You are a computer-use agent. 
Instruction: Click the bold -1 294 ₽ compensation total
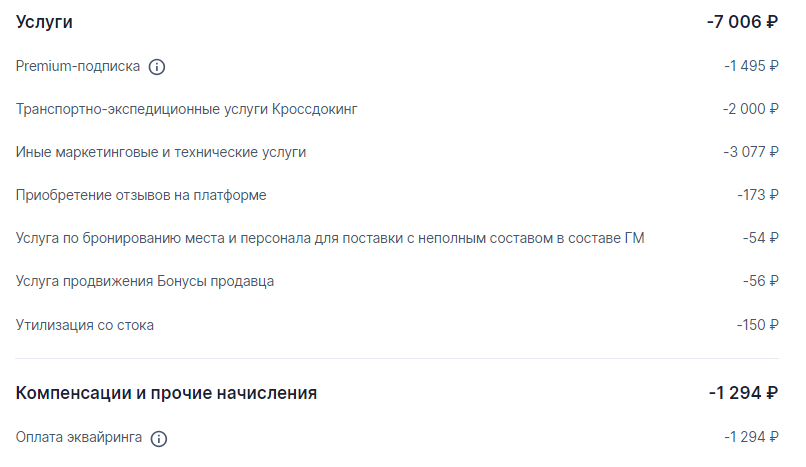click(743, 393)
